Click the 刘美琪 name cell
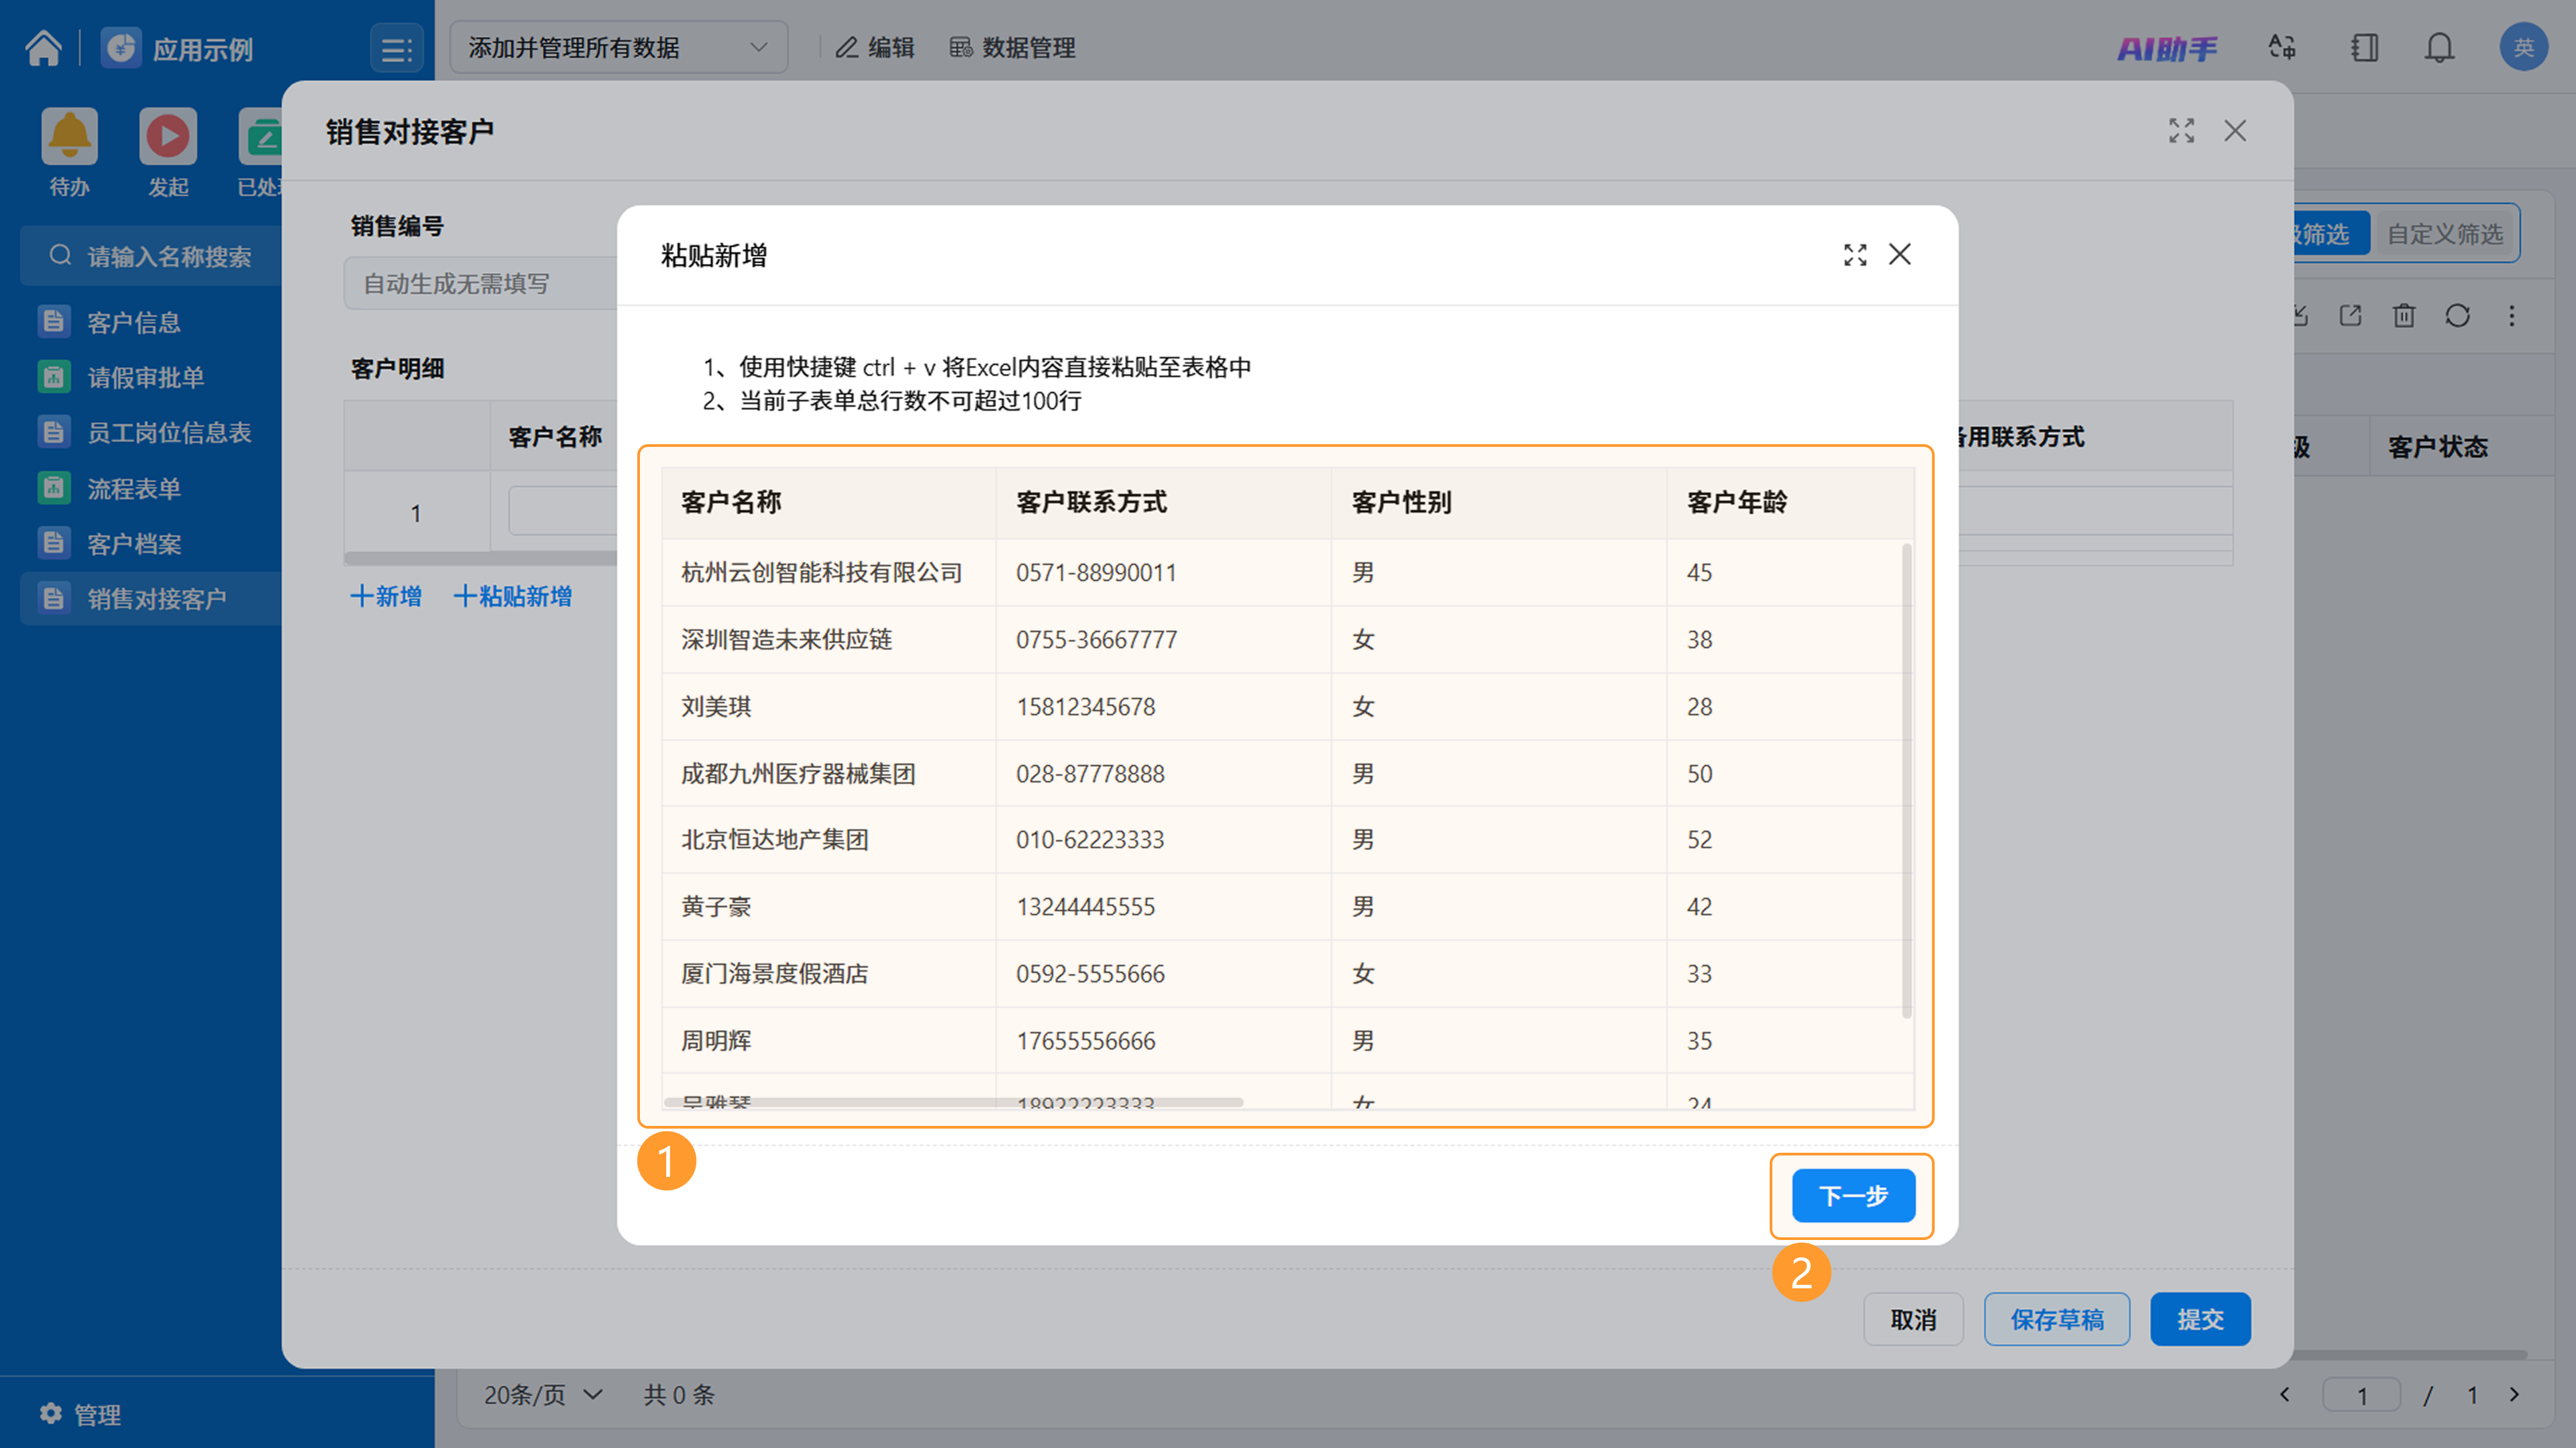 coord(828,706)
